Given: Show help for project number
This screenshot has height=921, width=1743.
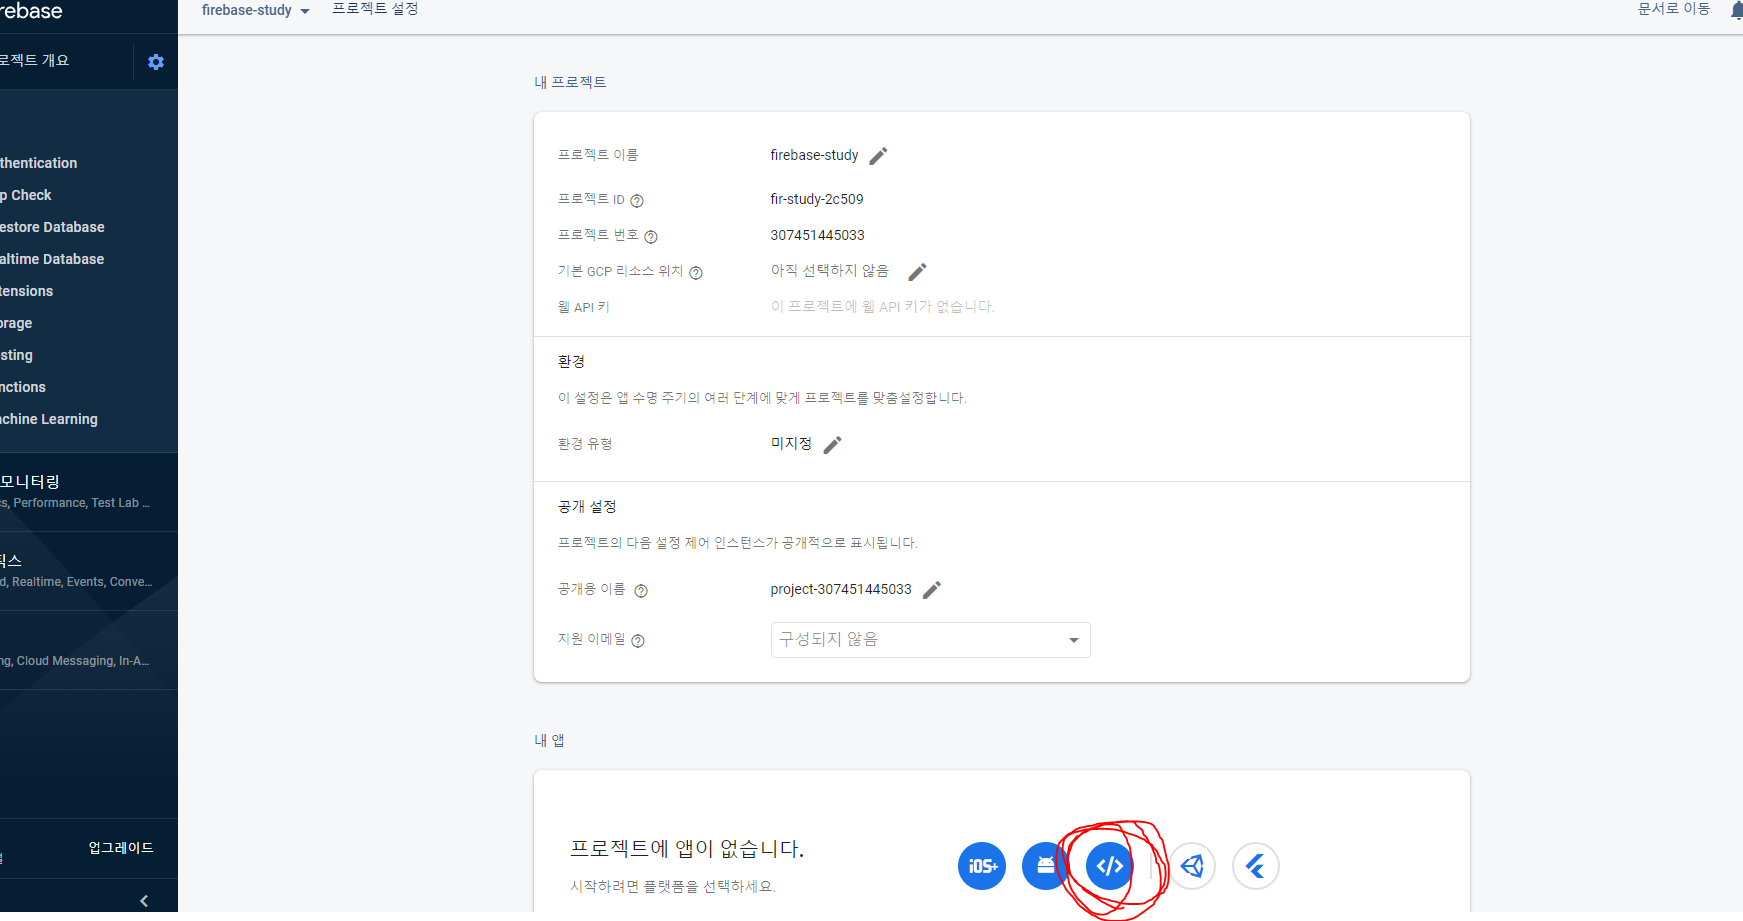Looking at the screenshot, I should pyautogui.click(x=651, y=237).
